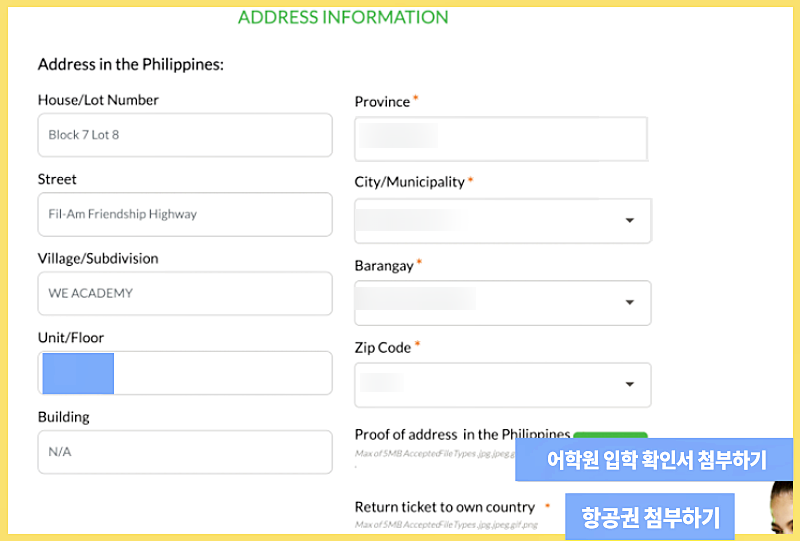
Task: Click inside the Unit/Floor input box
Action: pos(220,373)
